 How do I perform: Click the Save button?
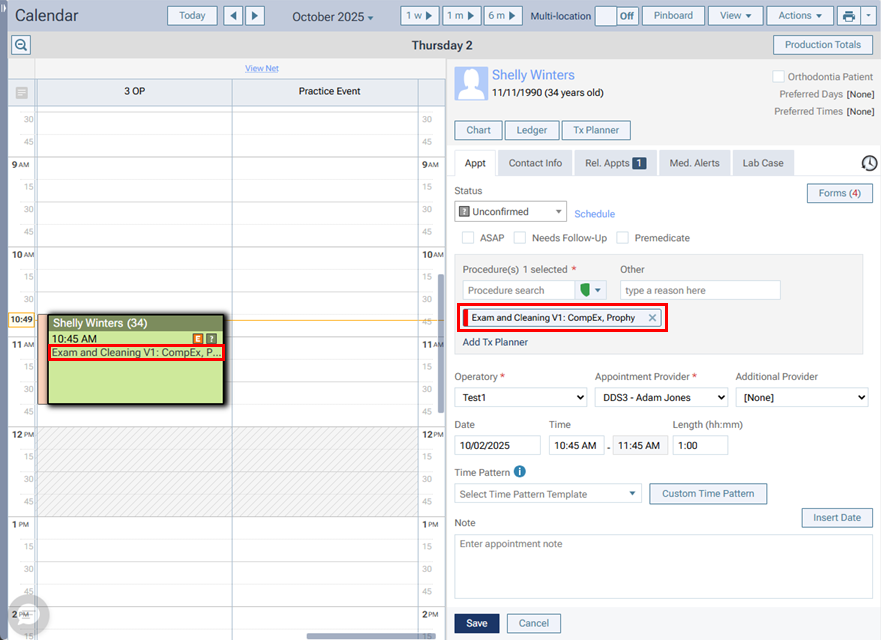pos(477,623)
